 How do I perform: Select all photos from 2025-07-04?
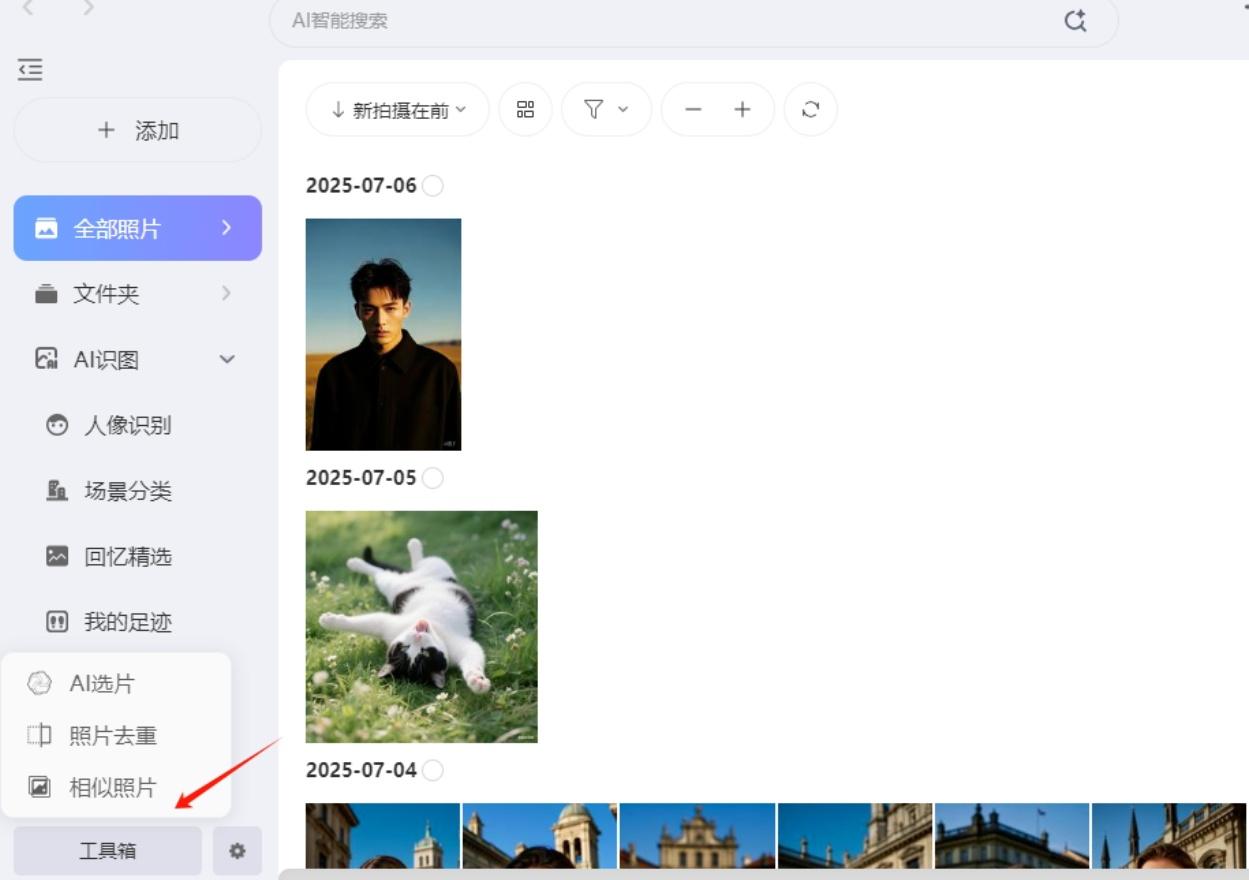(432, 770)
